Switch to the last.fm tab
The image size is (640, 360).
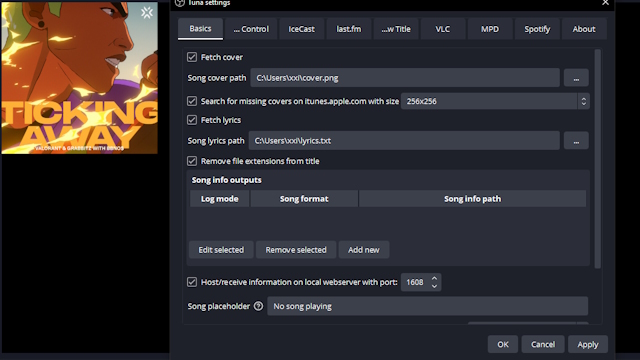pos(349,29)
